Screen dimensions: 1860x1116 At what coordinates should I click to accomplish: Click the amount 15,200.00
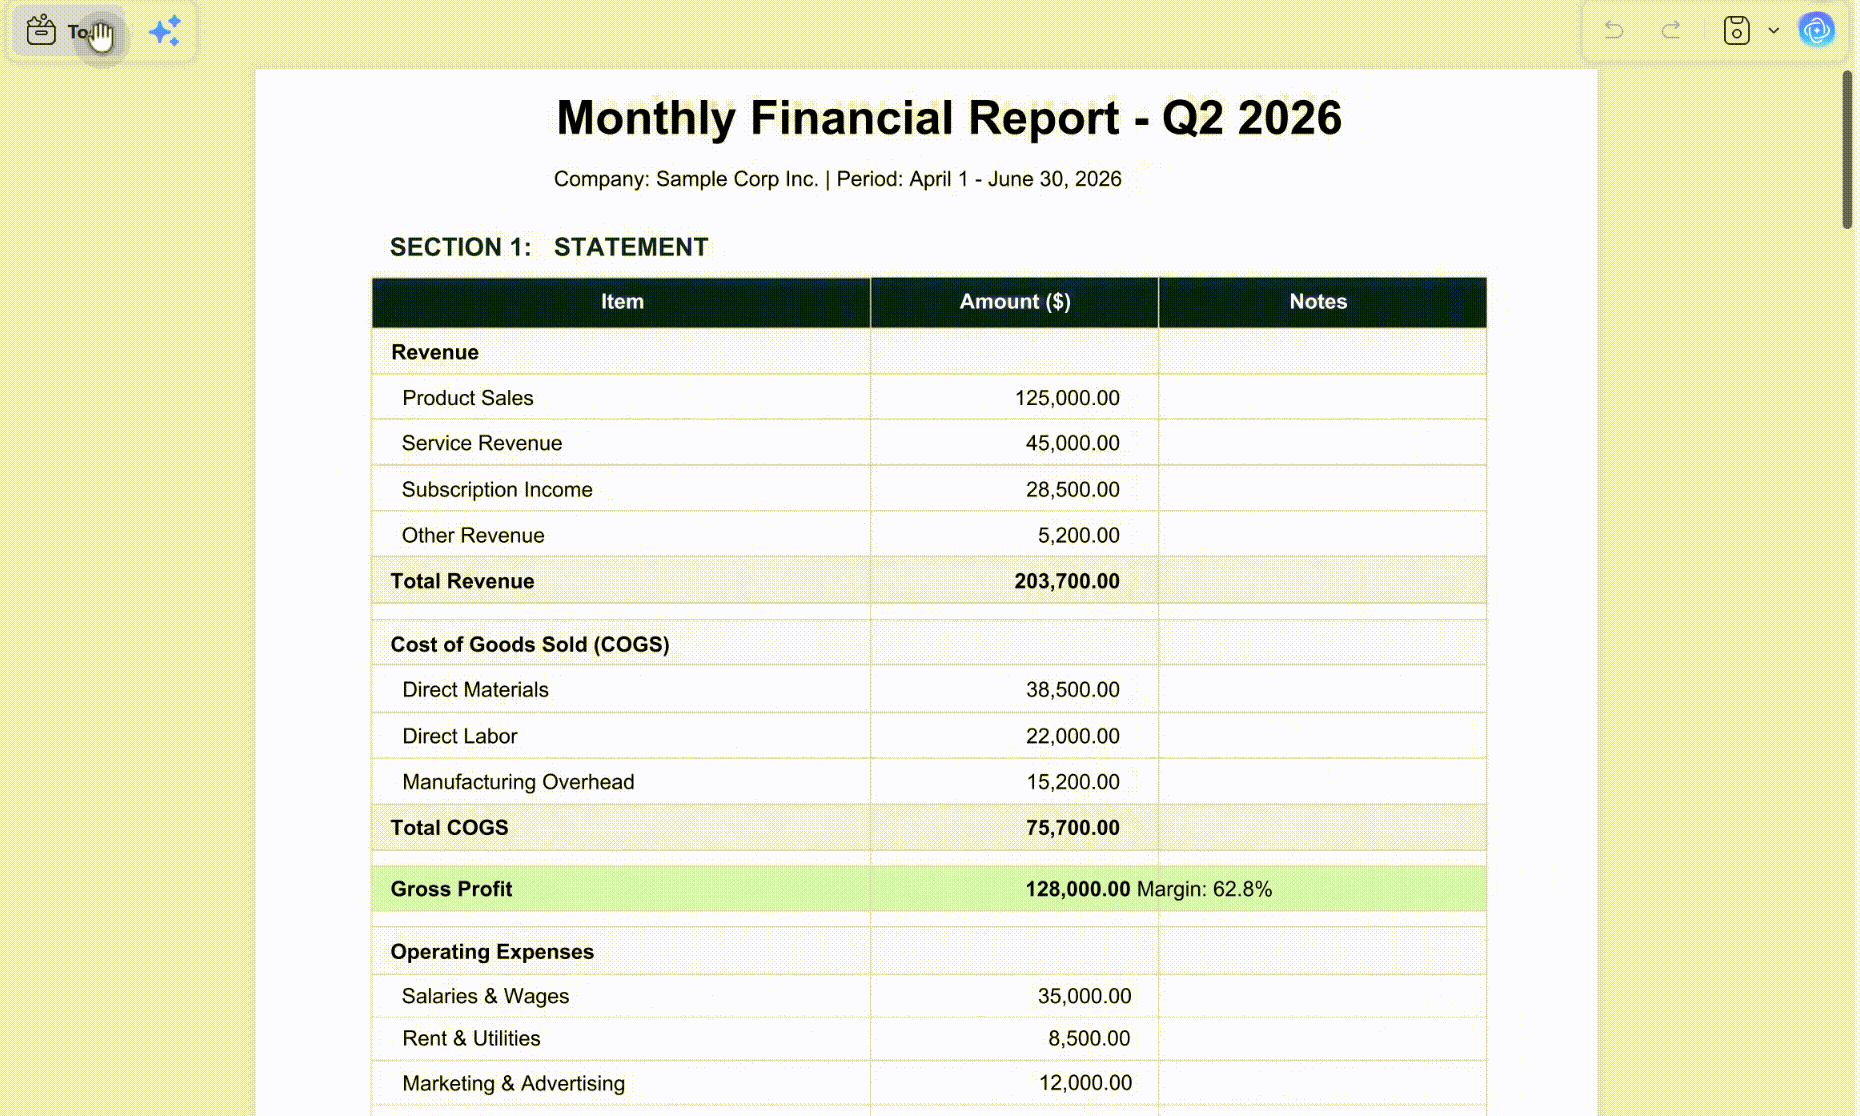click(1072, 782)
